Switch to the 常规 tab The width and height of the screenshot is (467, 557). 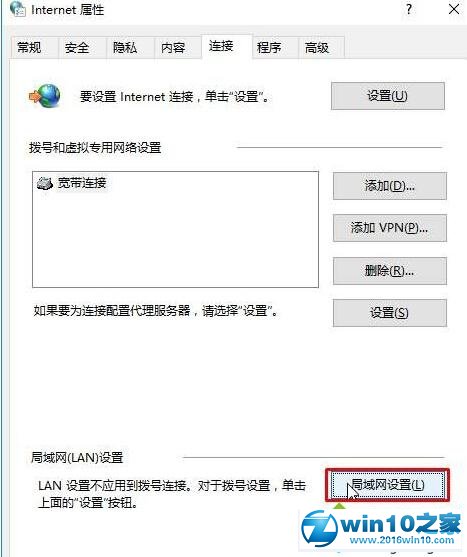[29, 47]
